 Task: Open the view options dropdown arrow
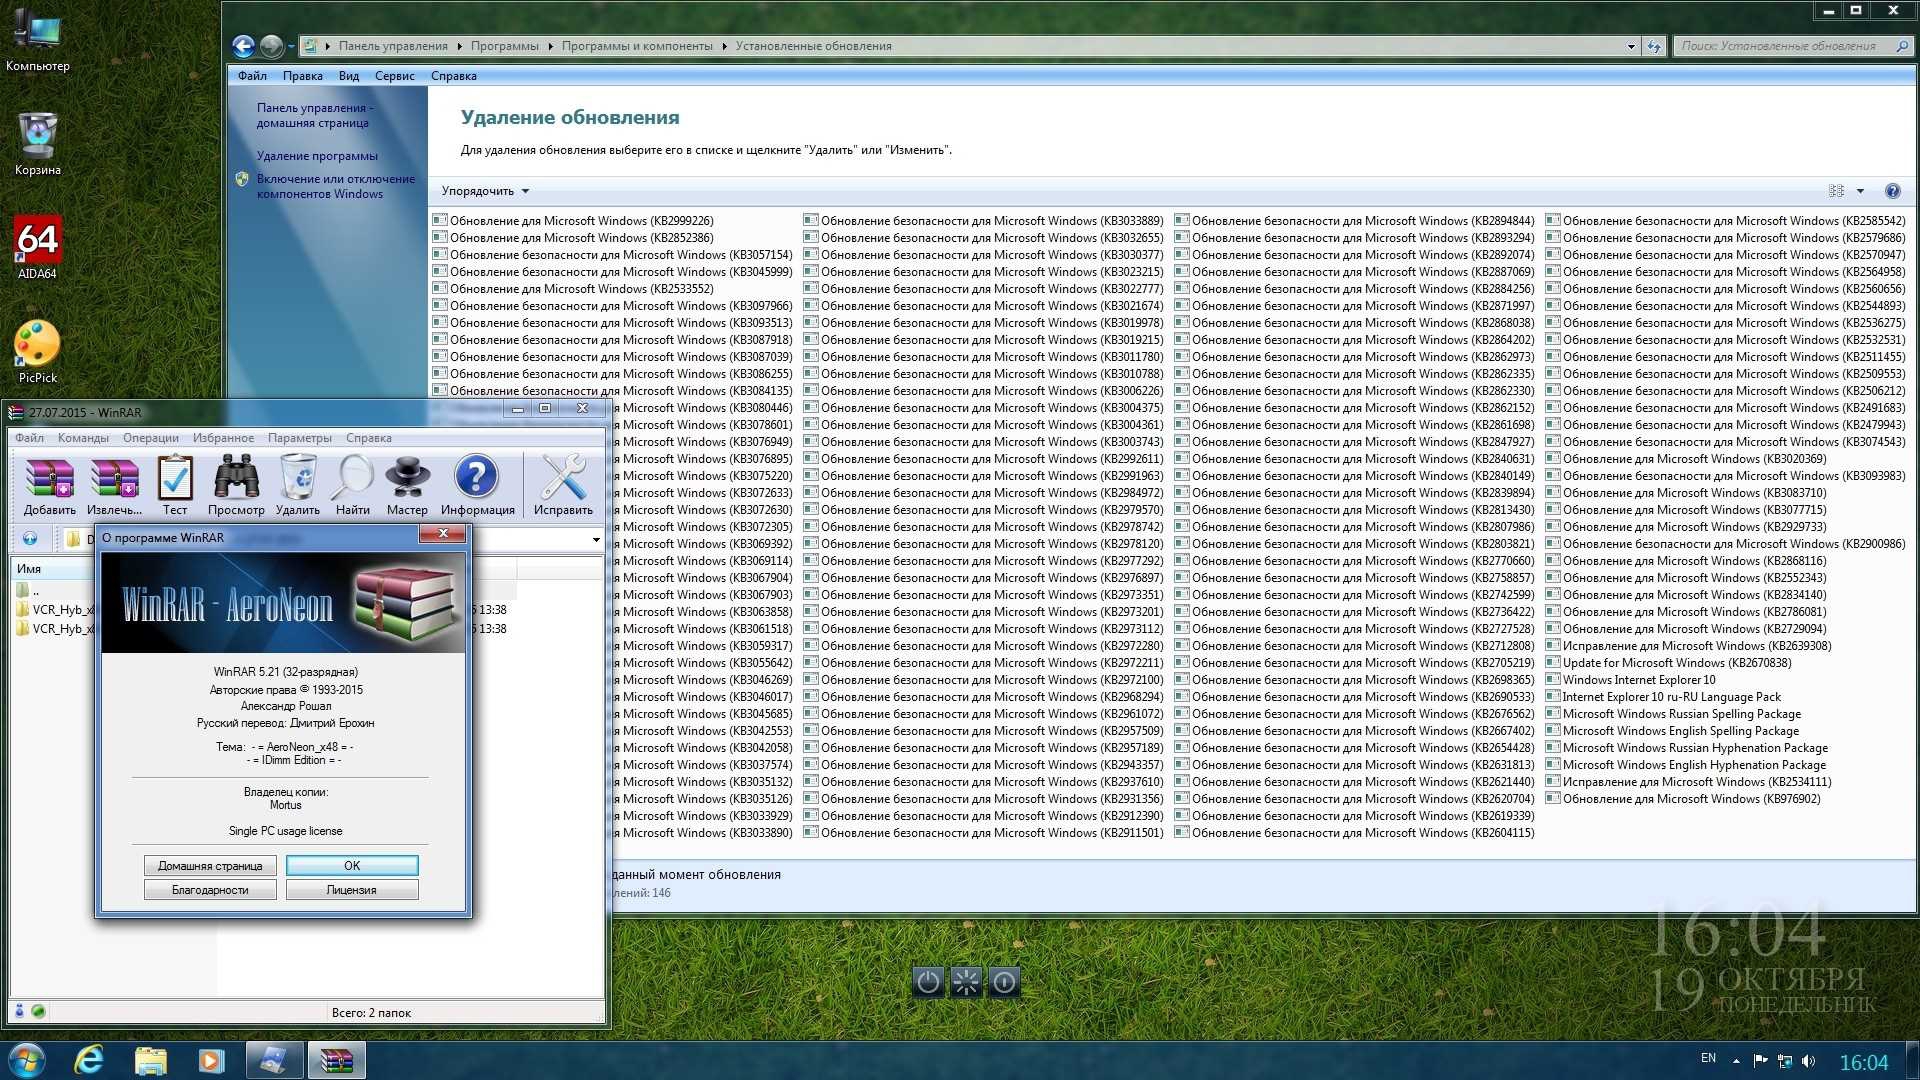coord(1860,191)
